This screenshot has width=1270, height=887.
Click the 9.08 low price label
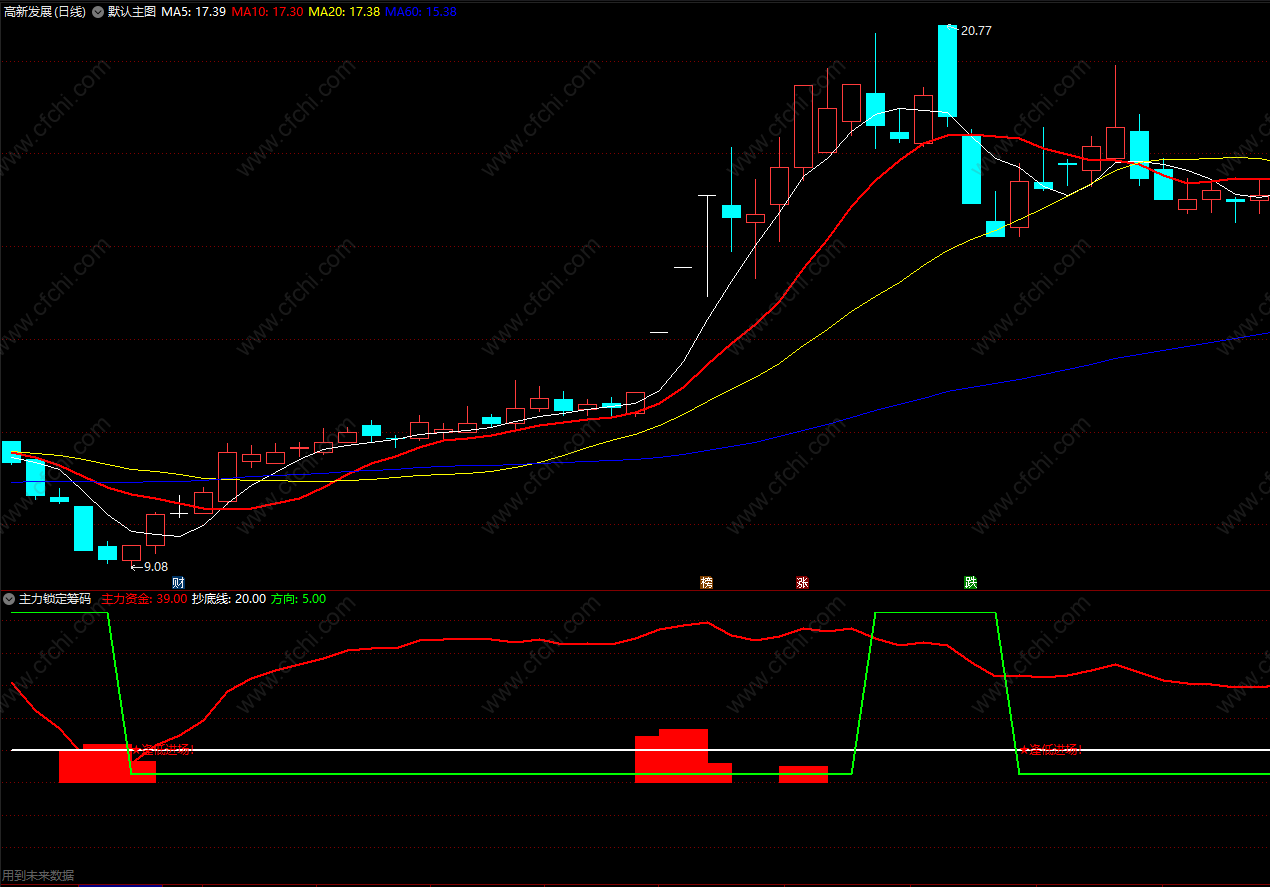click(156, 566)
